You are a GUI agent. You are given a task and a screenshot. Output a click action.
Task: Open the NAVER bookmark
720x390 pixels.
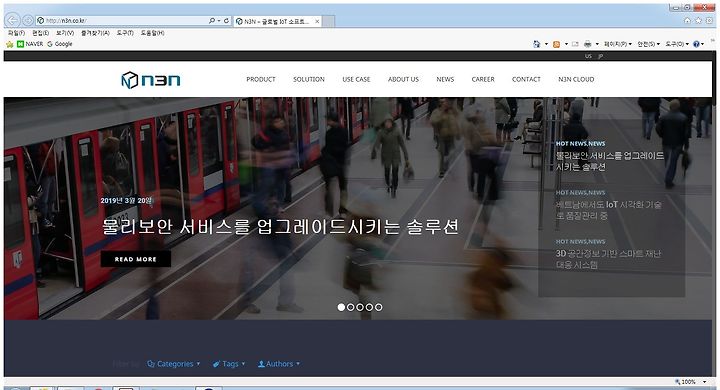30,44
